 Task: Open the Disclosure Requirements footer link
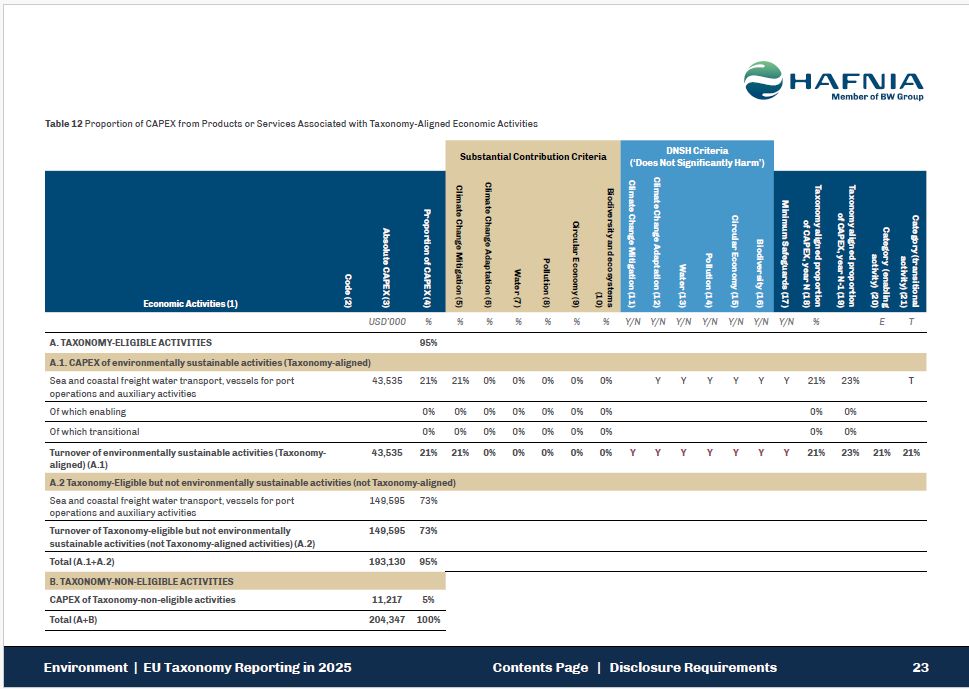coord(692,667)
